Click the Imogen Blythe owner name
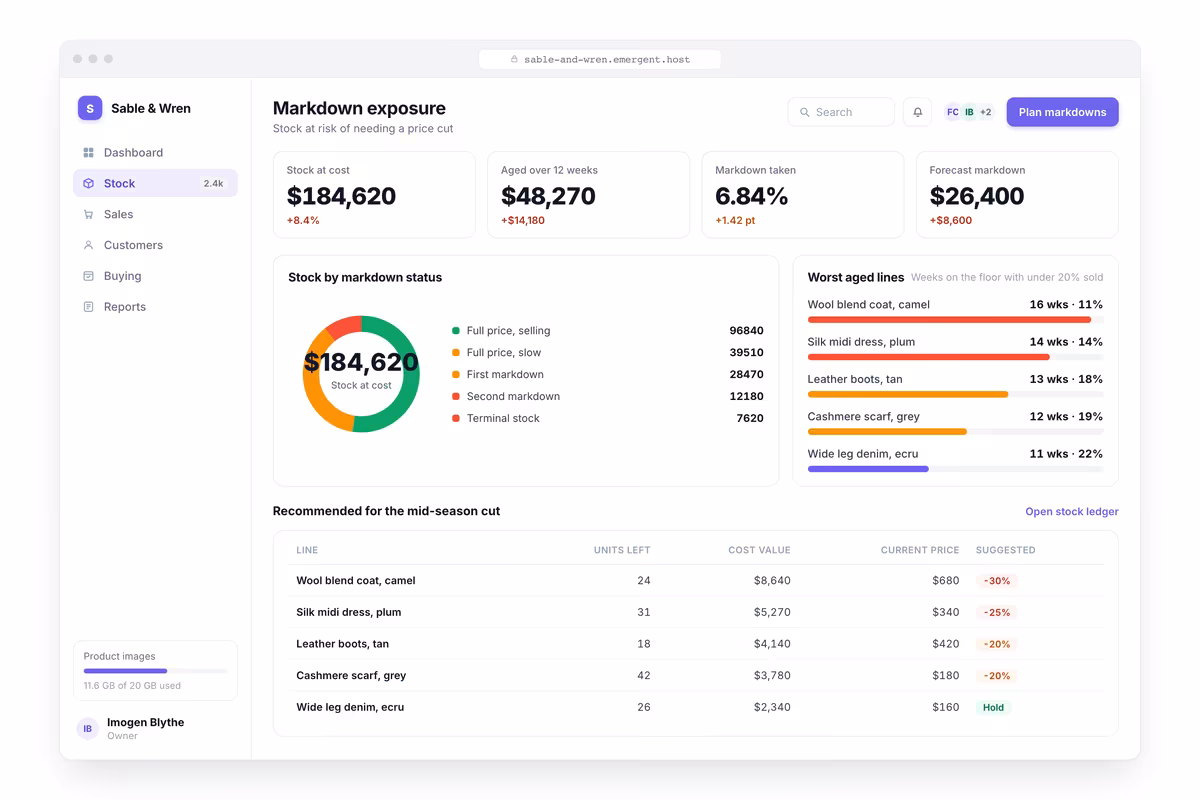The height and width of the screenshot is (800, 1200). (x=146, y=723)
